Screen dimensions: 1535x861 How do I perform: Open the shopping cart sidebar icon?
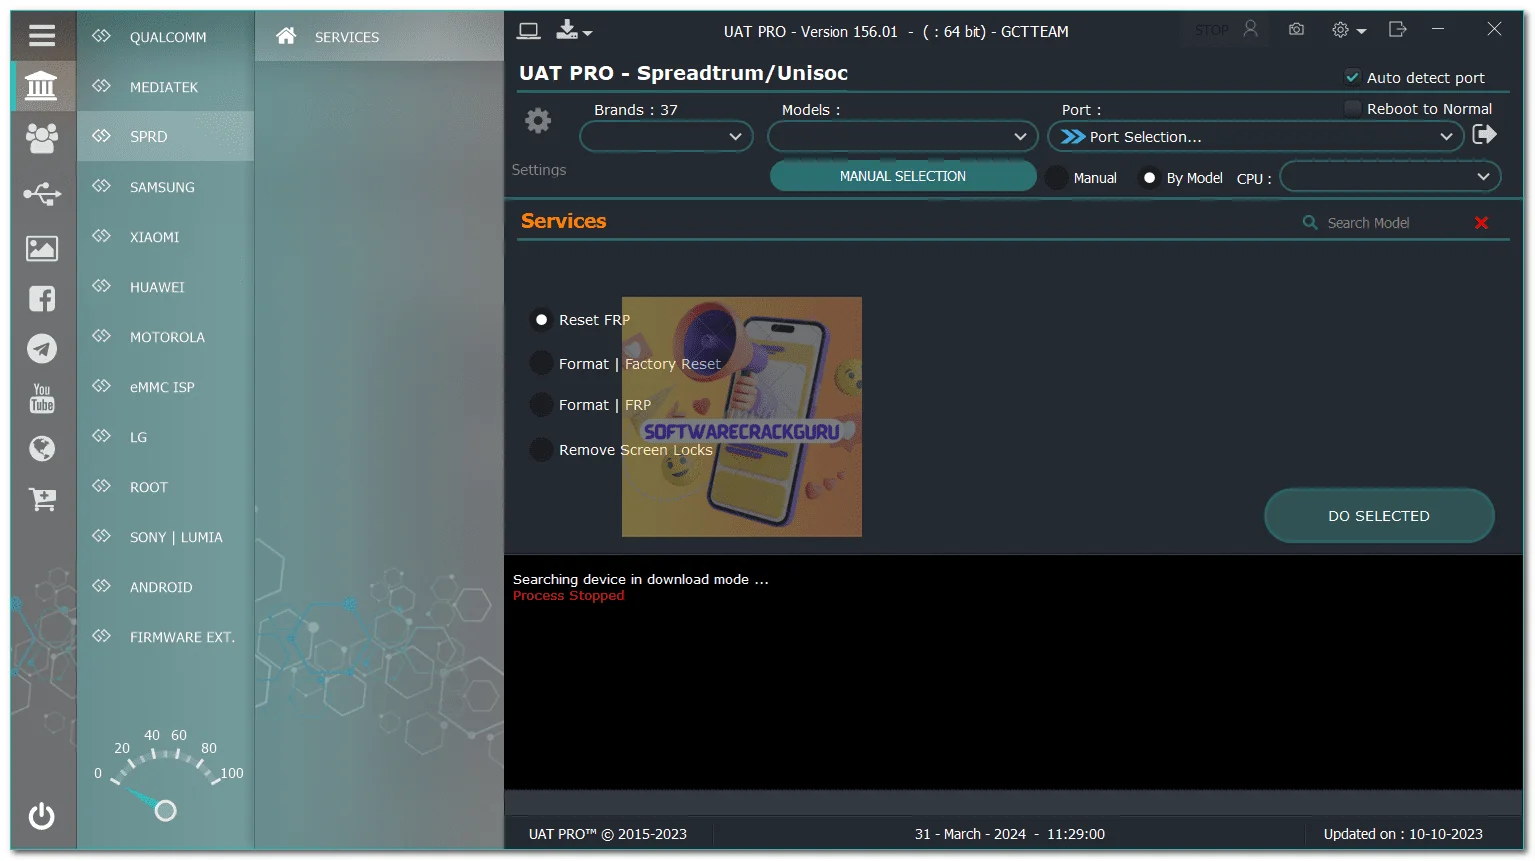tap(42, 499)
